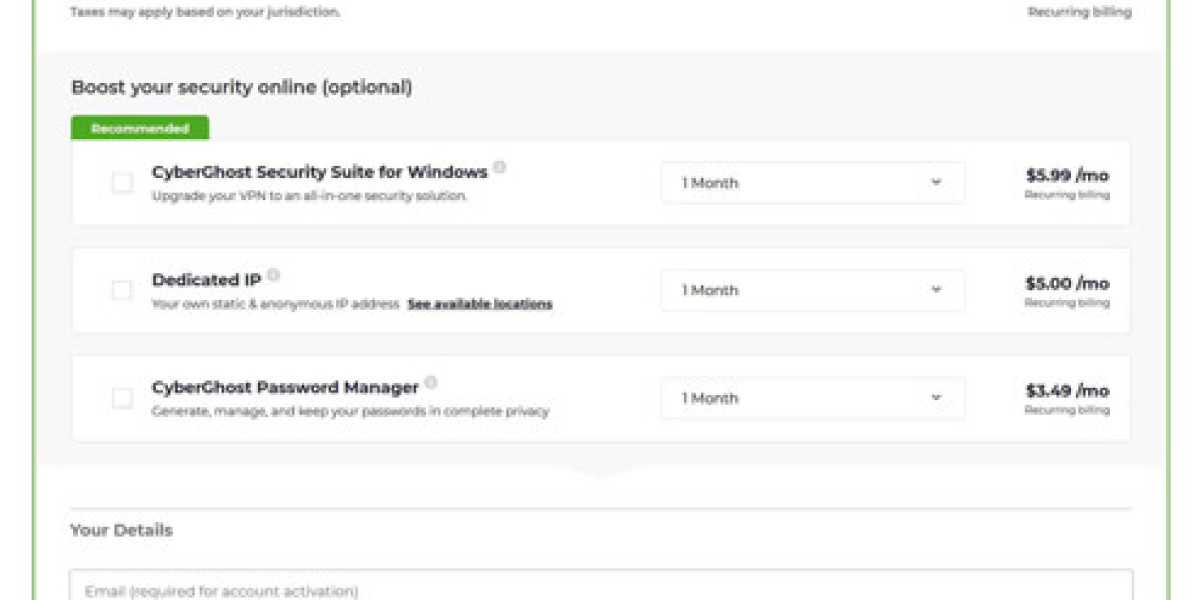This screenshot has height=600, width=1200.
Task: Click the Your Details section heading
Action: 121,530
